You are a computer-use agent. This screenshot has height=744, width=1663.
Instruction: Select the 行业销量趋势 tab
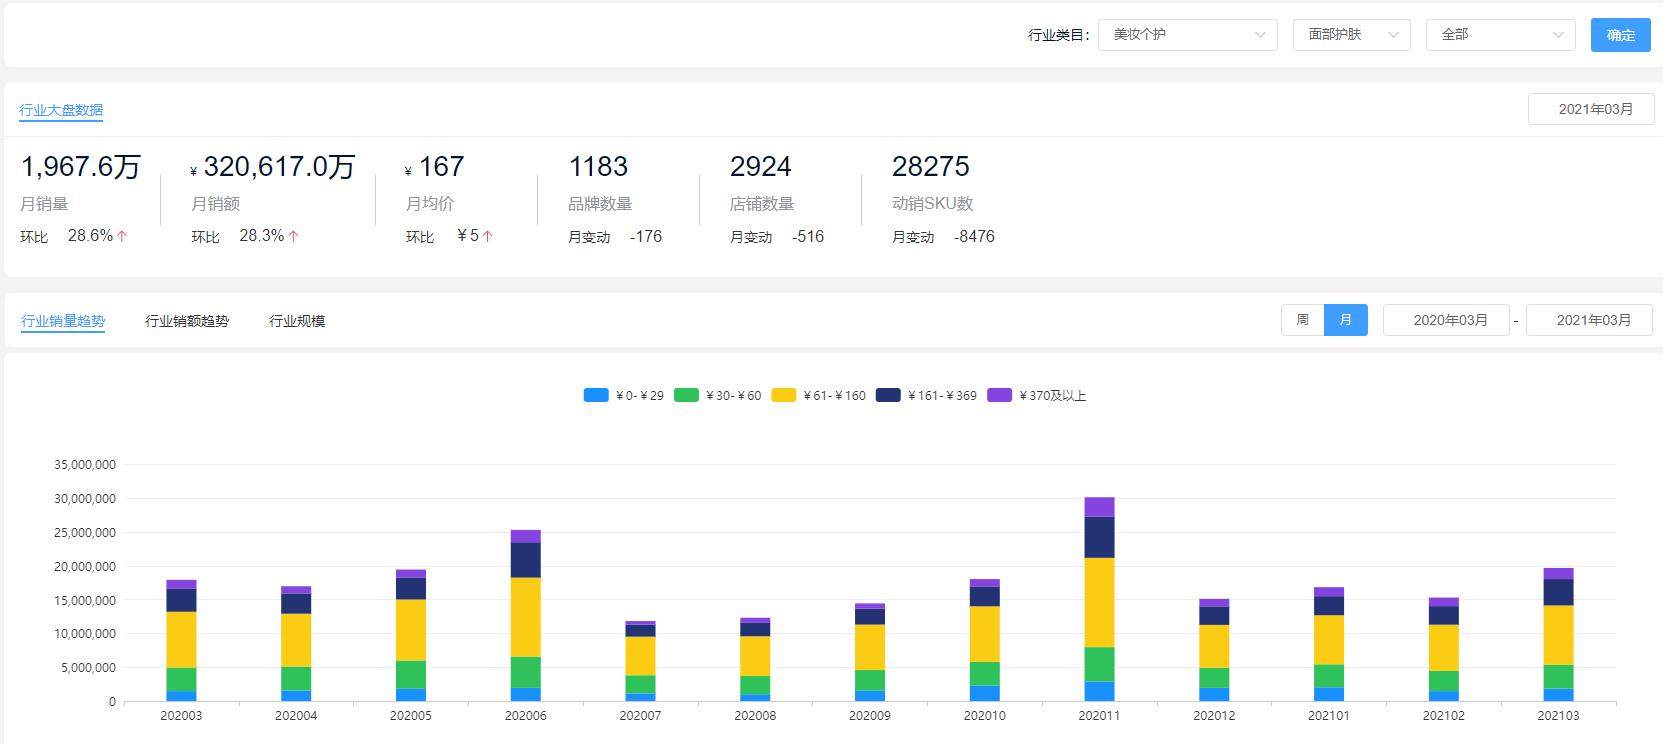(x=63, y=321)
